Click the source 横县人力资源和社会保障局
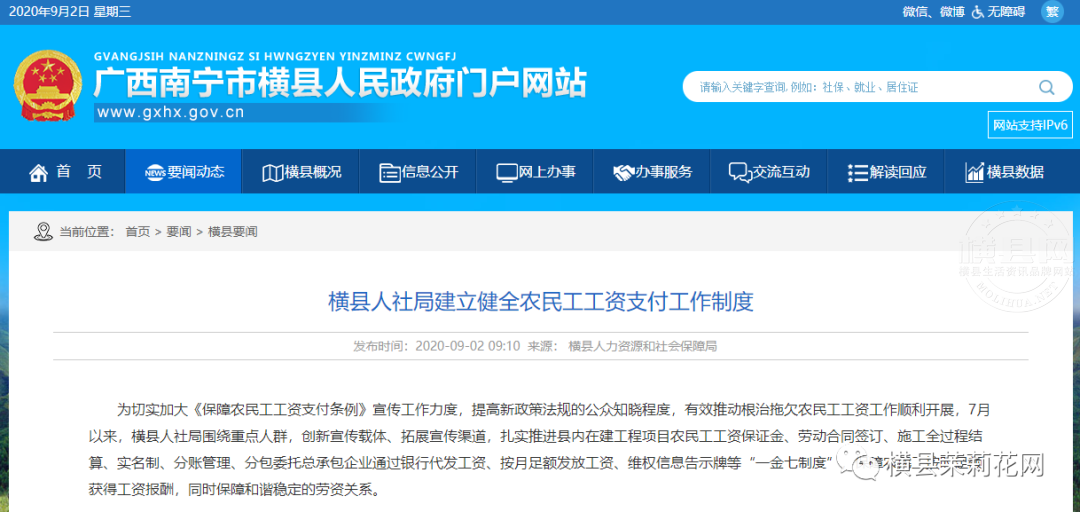1080x512 pixels. [x=643, y=347]
